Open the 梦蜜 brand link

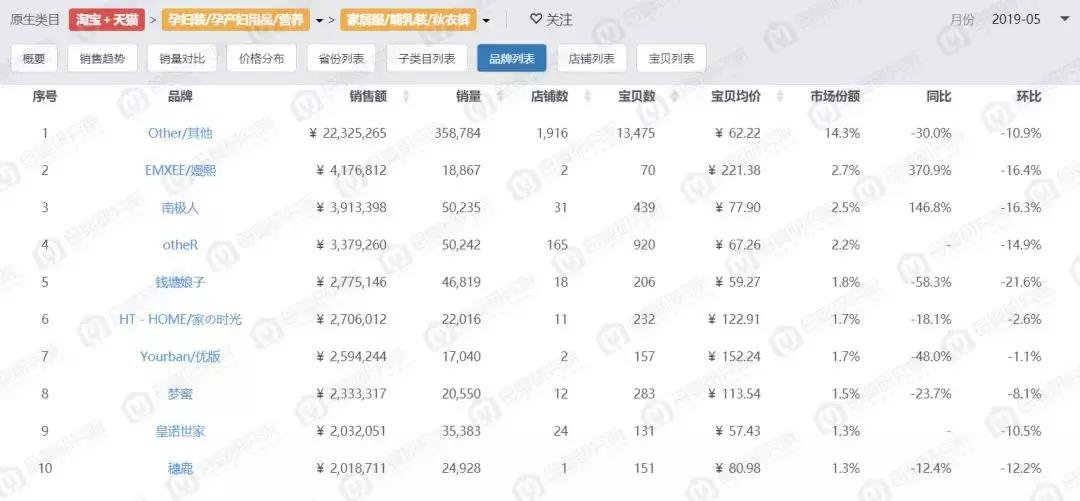(x=180, y=393)
